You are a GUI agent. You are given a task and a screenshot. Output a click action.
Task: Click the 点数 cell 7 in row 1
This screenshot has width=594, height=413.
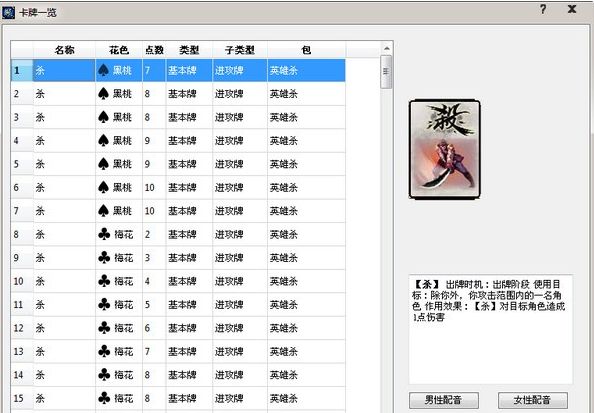pyautogui.click(x=154, y=70)
